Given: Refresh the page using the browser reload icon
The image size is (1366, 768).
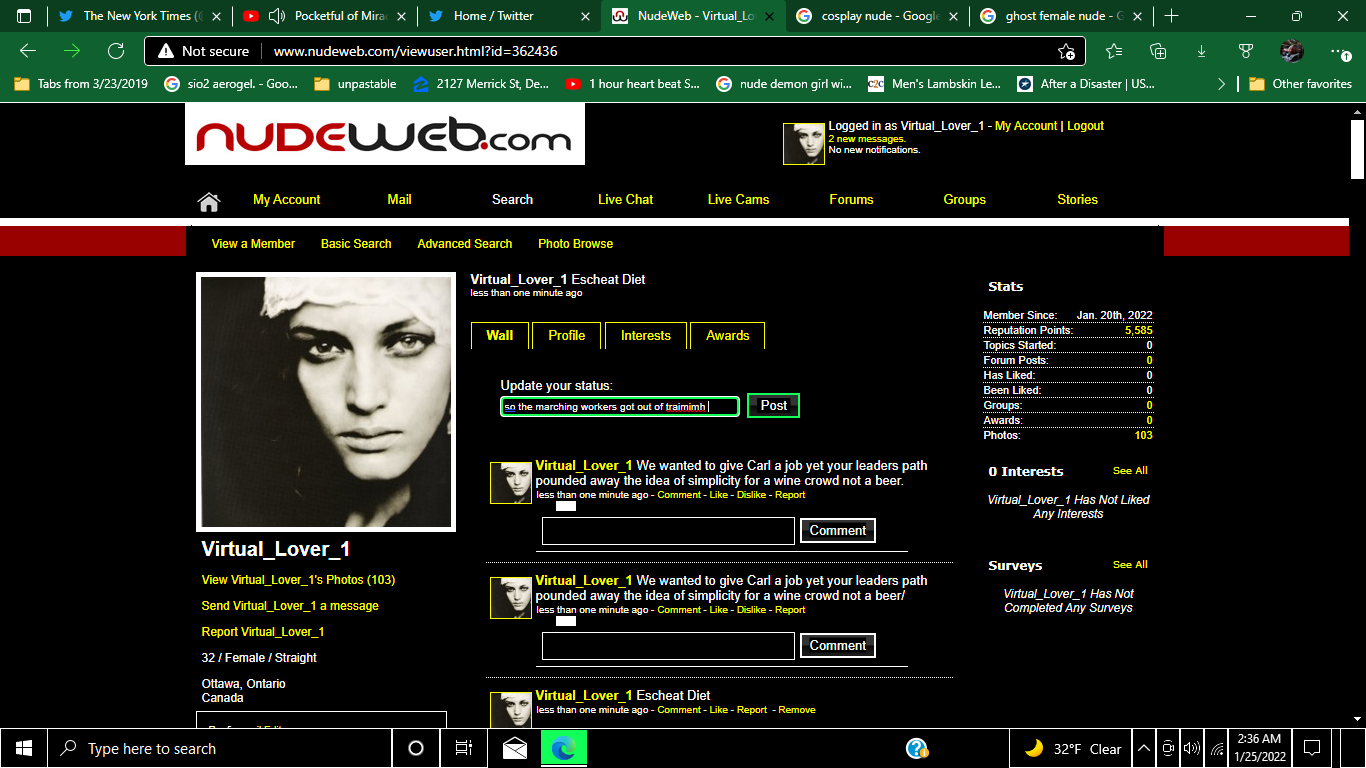Looking at the screenshot, I should pos(116,51).
